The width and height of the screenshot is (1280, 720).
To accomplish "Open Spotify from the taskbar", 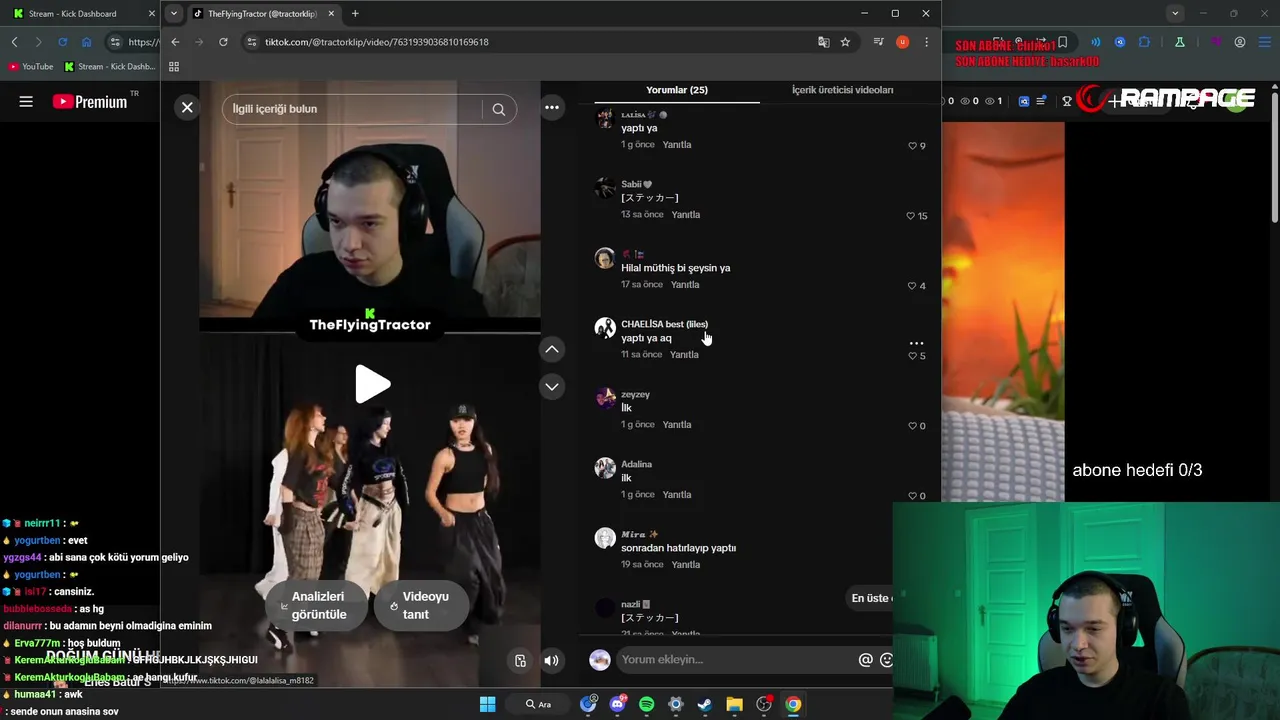I will tap(646, 704).
